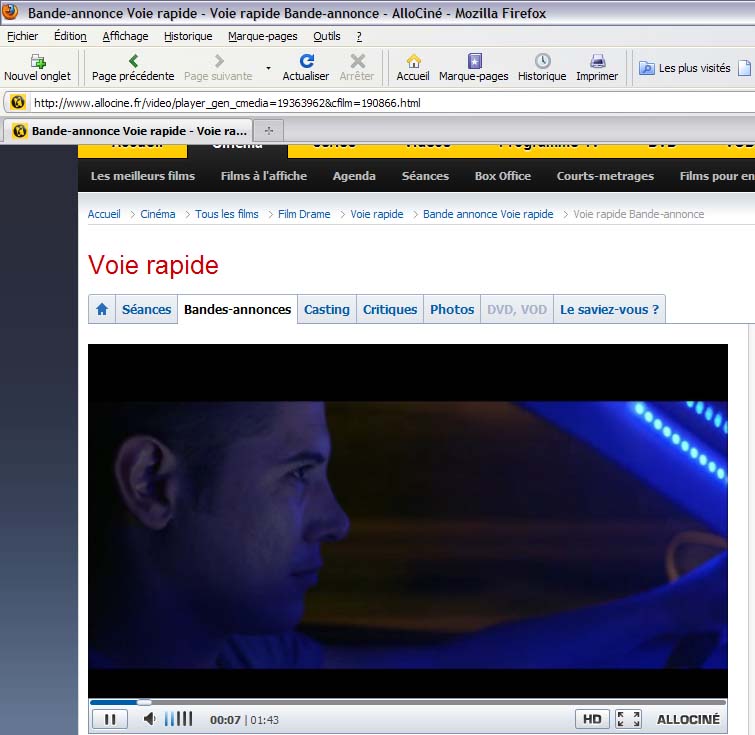Go to Accueil home icon in toolbar
Image resolution: width=755 pixels, height=735 pixels.
(x=413, y=61)
